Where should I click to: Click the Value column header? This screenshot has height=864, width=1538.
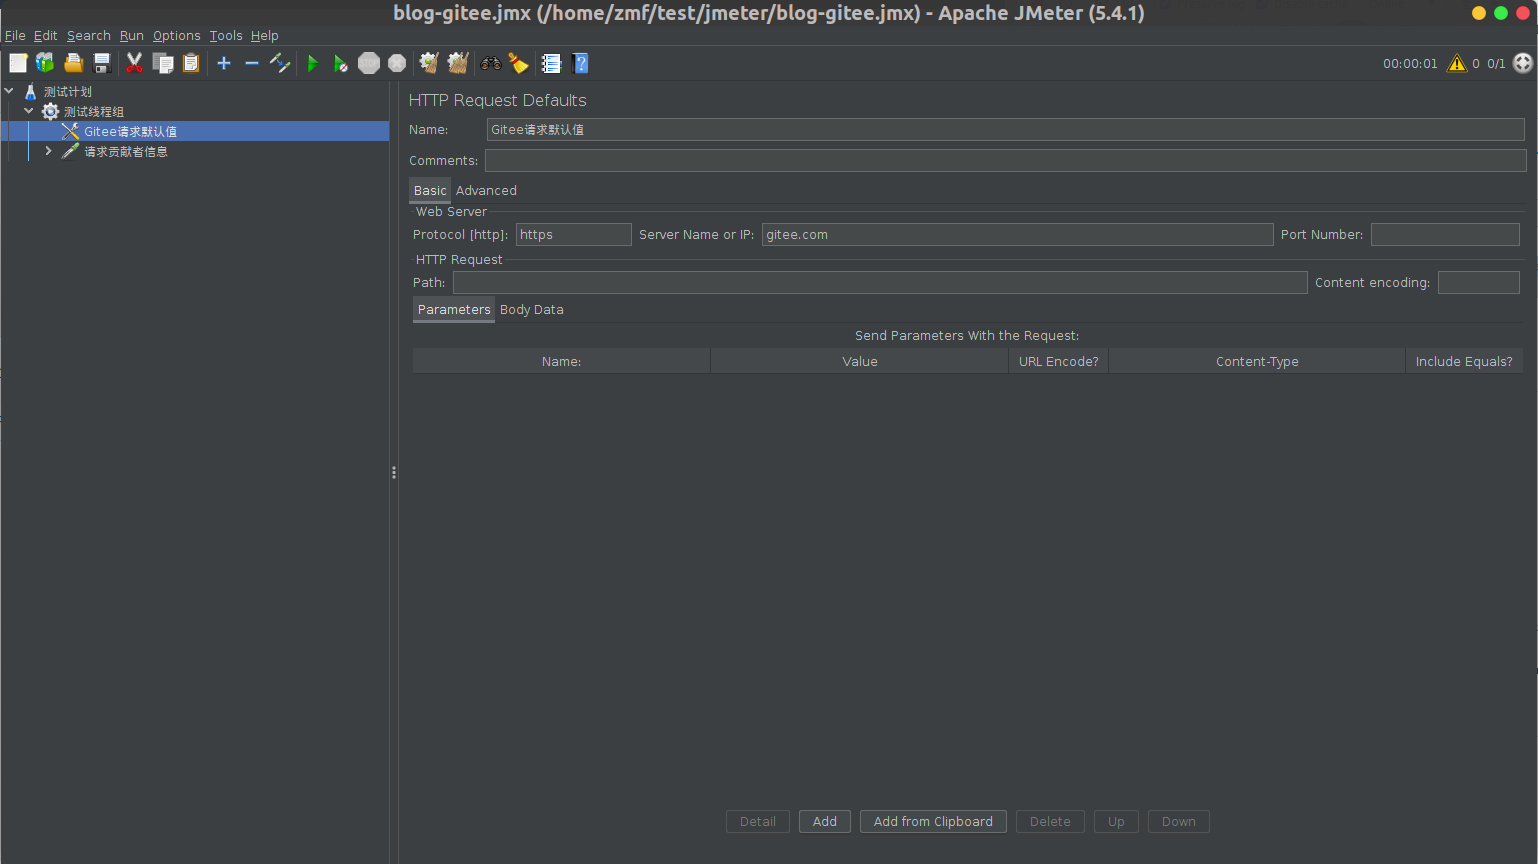860,361
